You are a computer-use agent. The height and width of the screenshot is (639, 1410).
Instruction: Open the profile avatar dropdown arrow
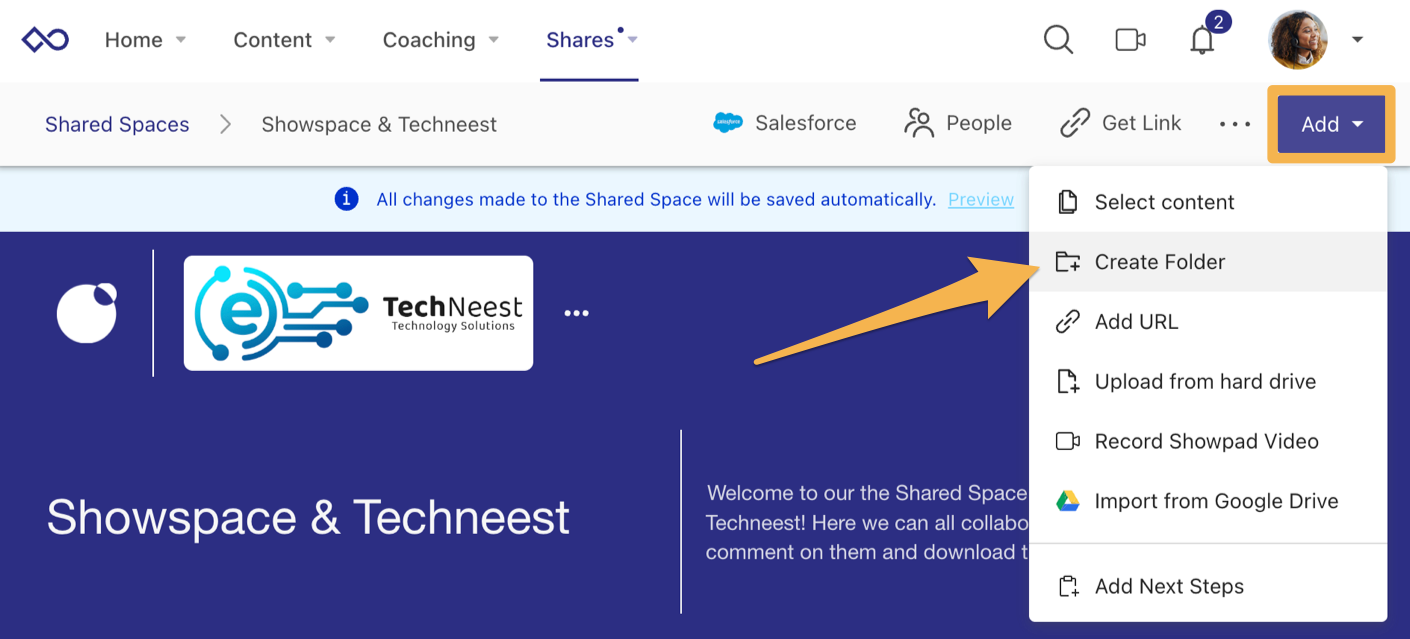click(1357, 40)
